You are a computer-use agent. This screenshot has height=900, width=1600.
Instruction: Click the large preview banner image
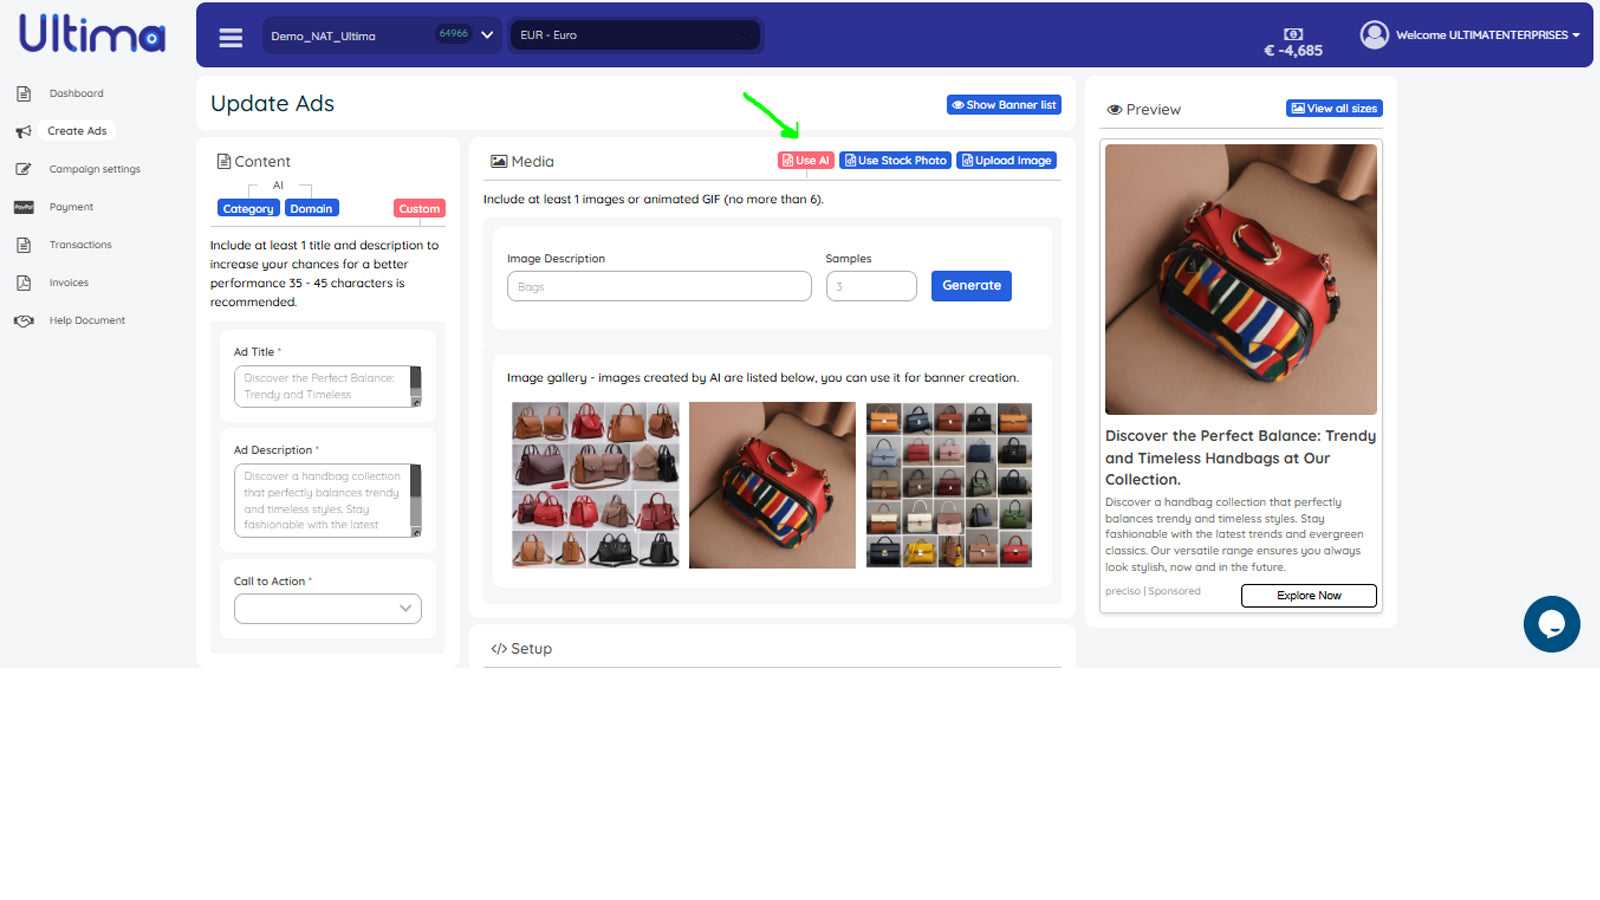point(1241,279)
